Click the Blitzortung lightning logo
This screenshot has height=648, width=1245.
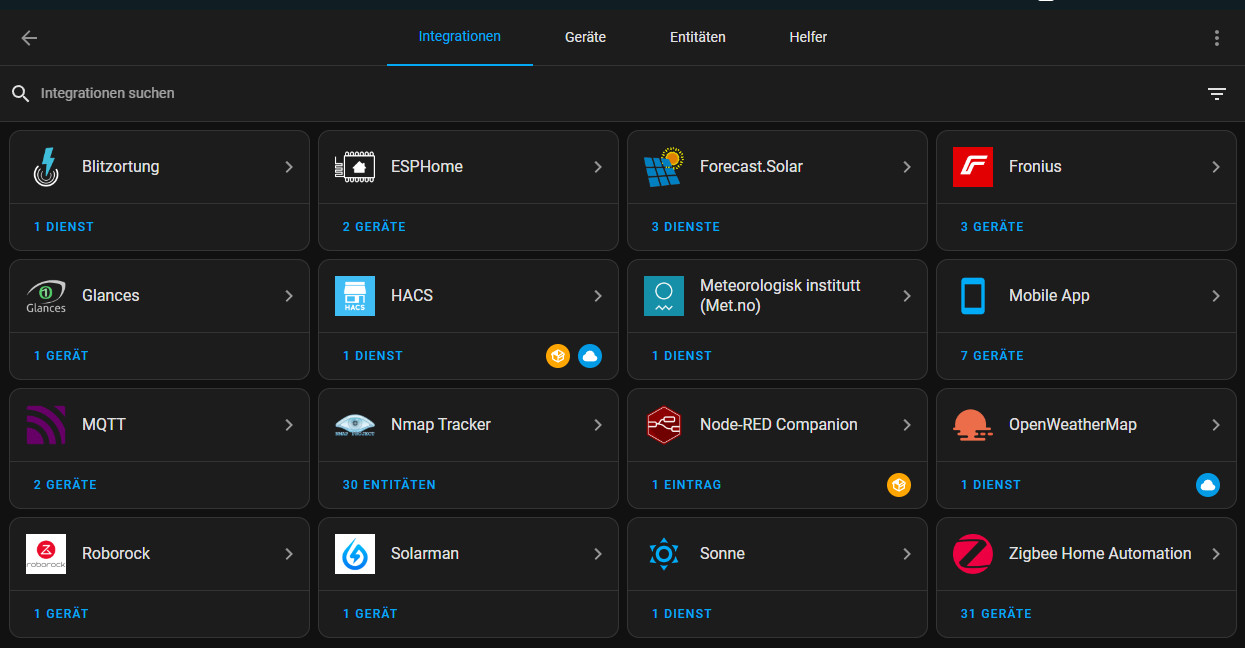pos(46,167)
